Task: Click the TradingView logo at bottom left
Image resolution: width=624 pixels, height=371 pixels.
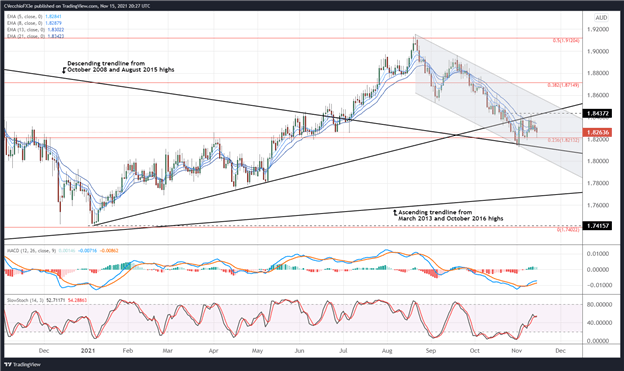Action: (x=22, y=365)
